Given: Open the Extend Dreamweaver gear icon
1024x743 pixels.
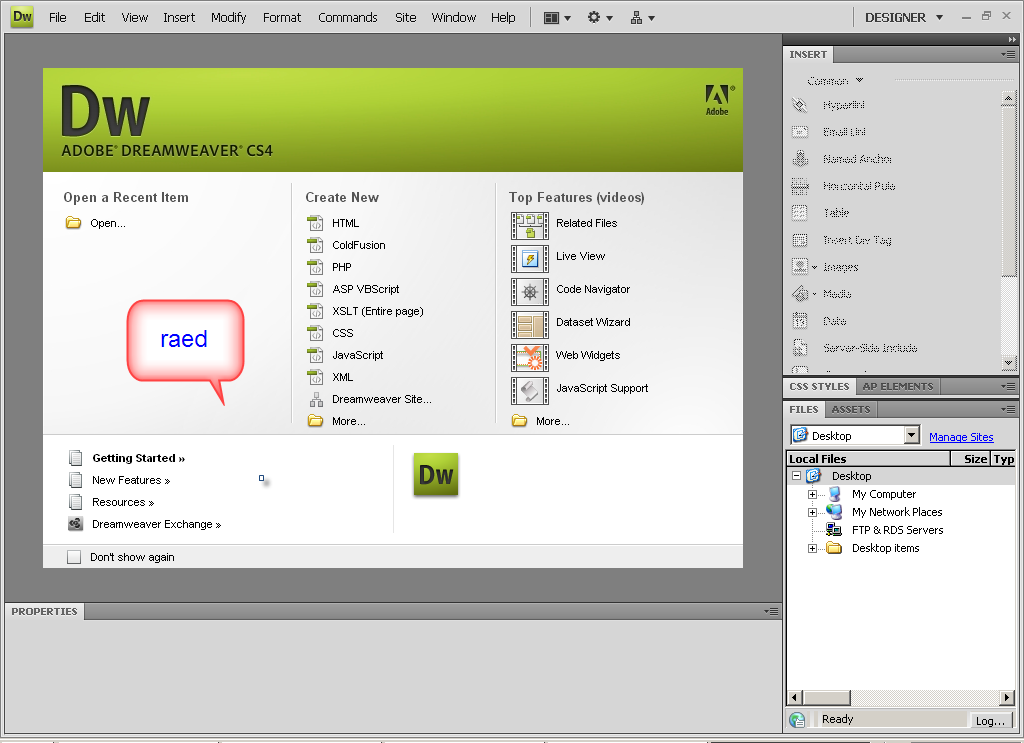Looking at the screenshot, I should pos(598,17).
